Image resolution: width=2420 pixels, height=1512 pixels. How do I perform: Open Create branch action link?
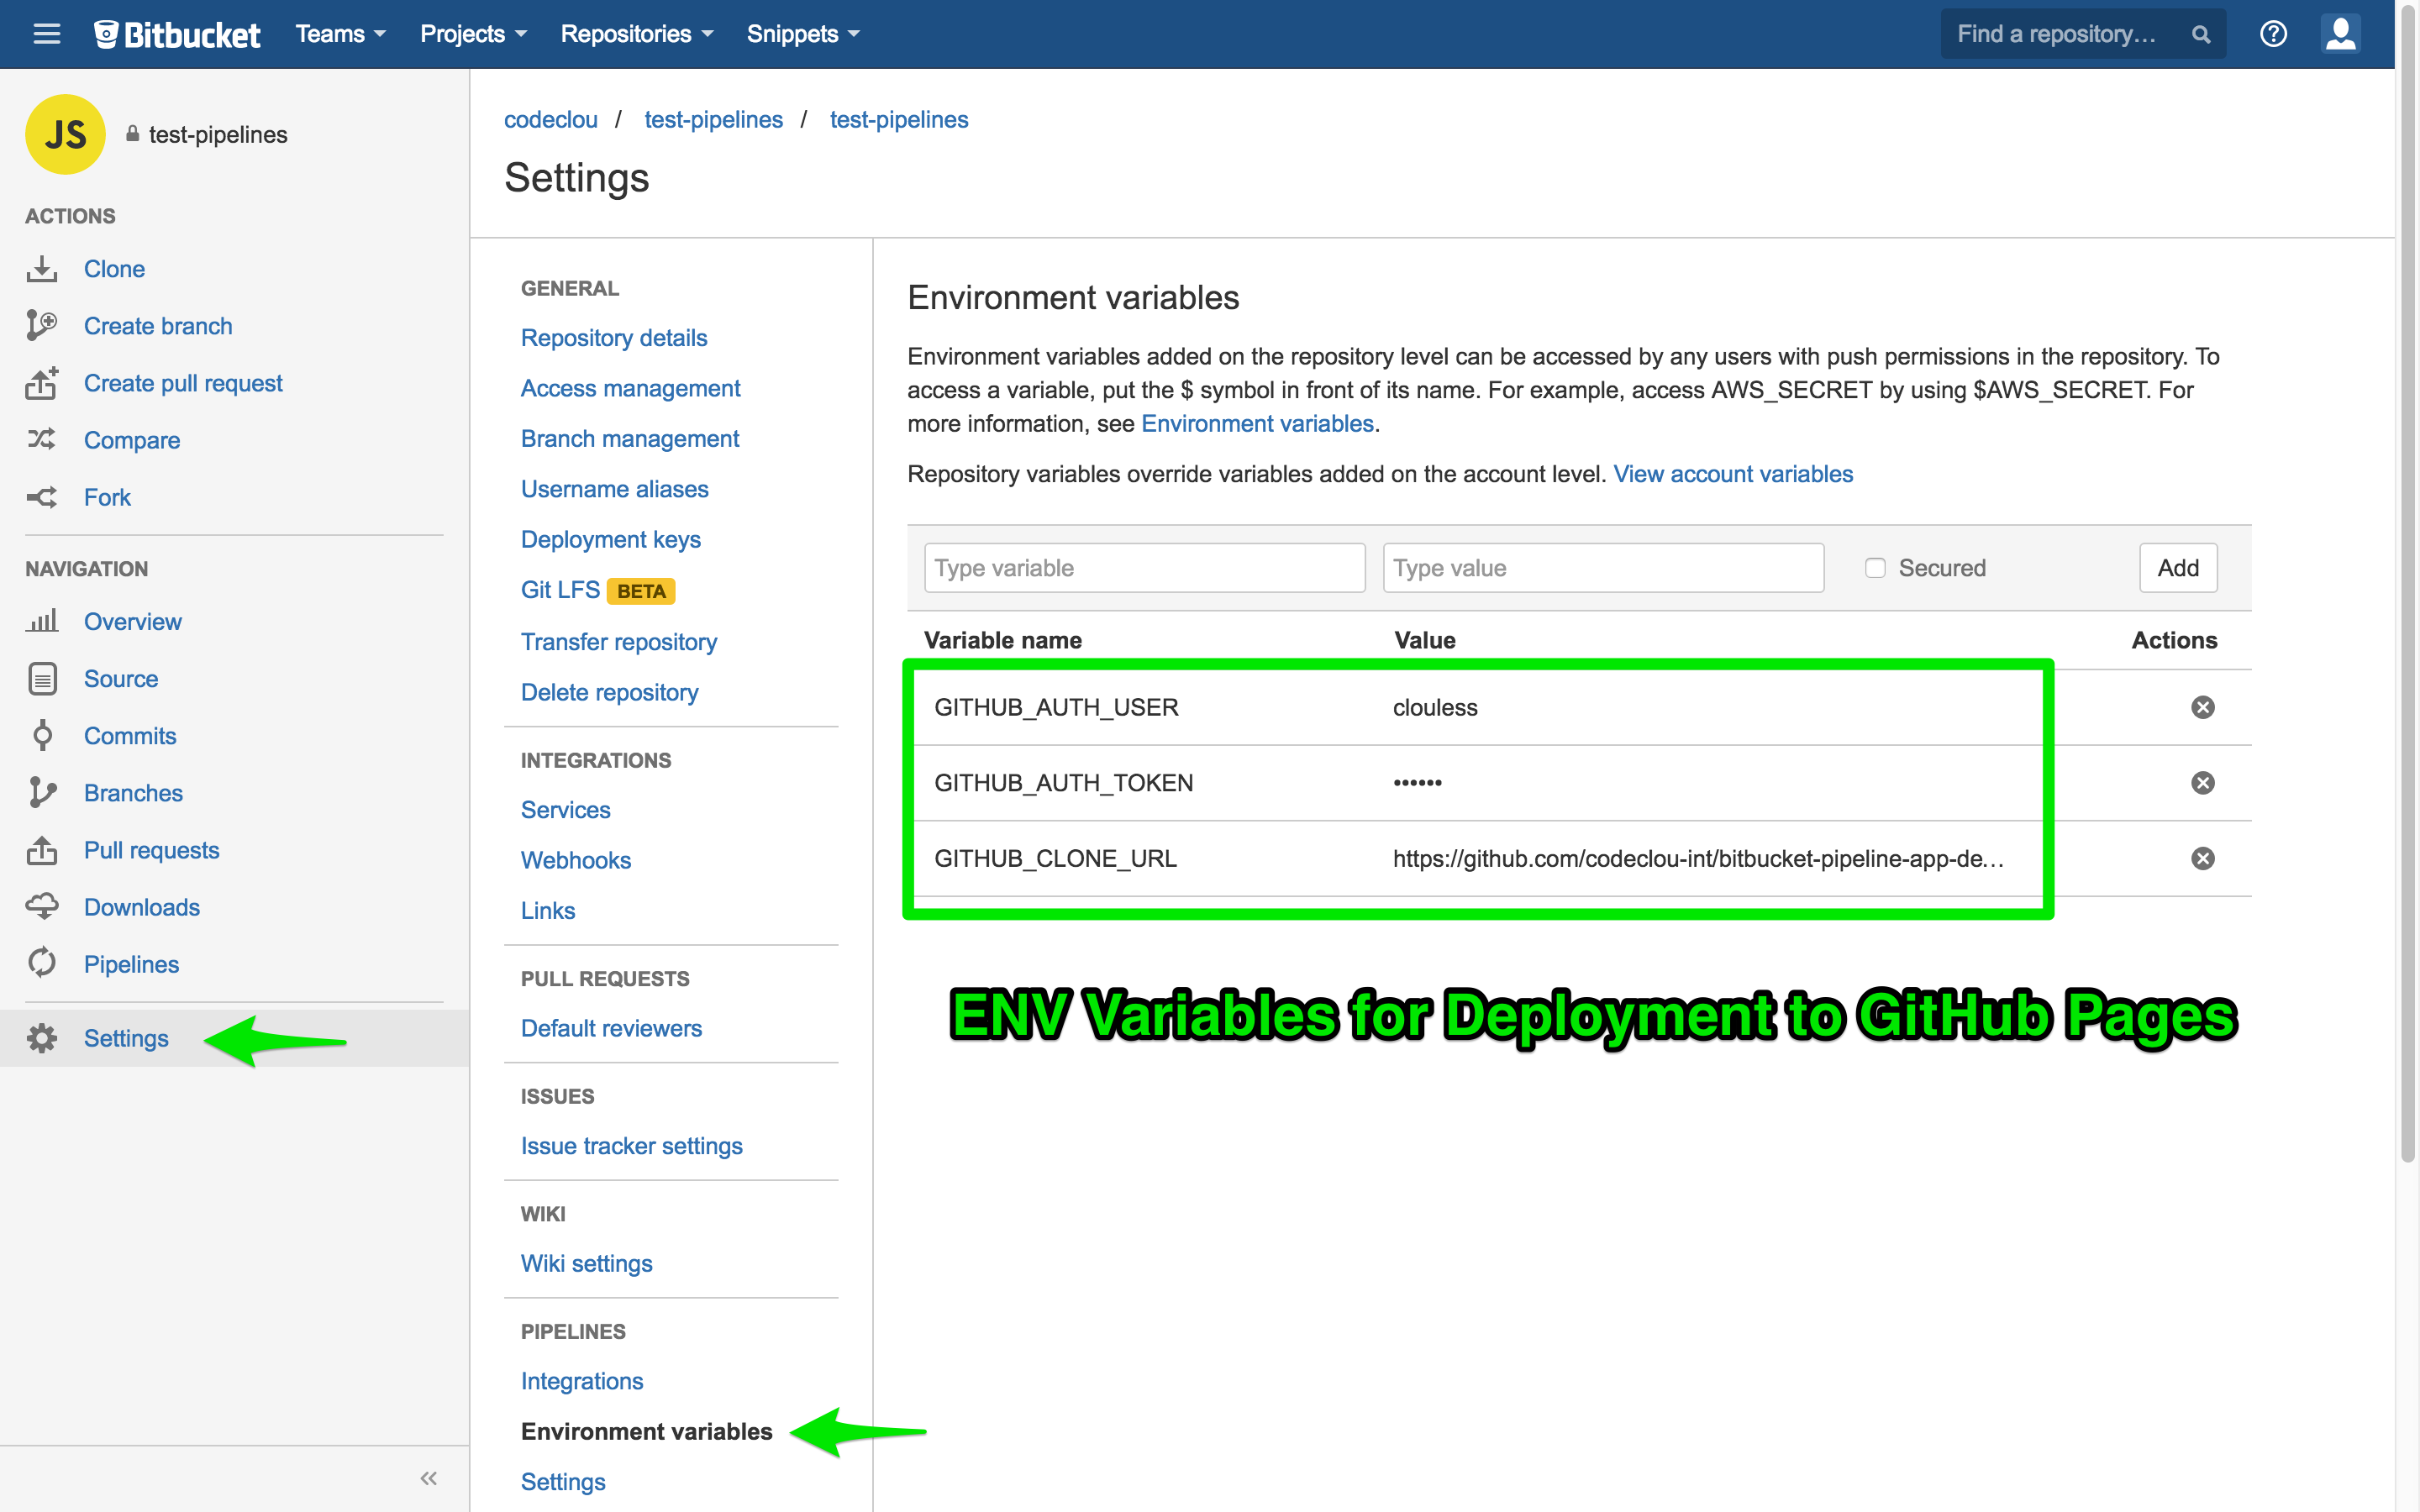click(x=158, y=326)
